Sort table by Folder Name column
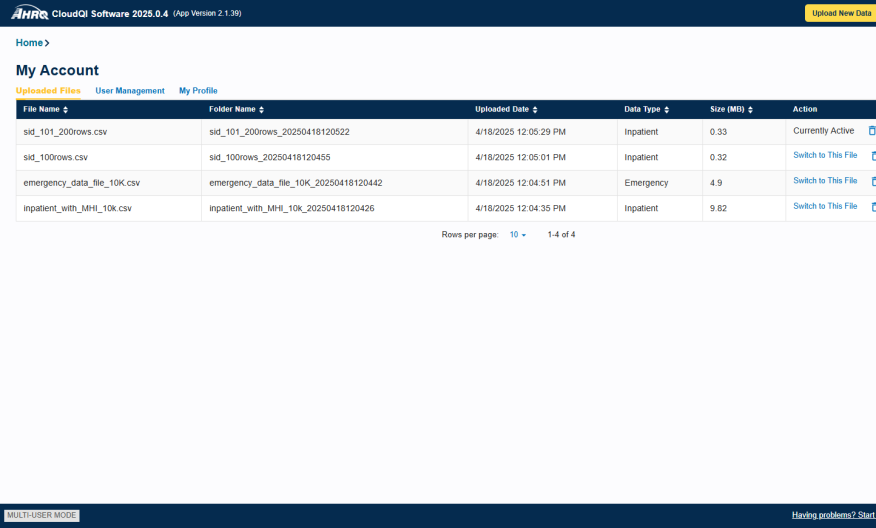This screenshot has height=528, width=876. (236, 109)
